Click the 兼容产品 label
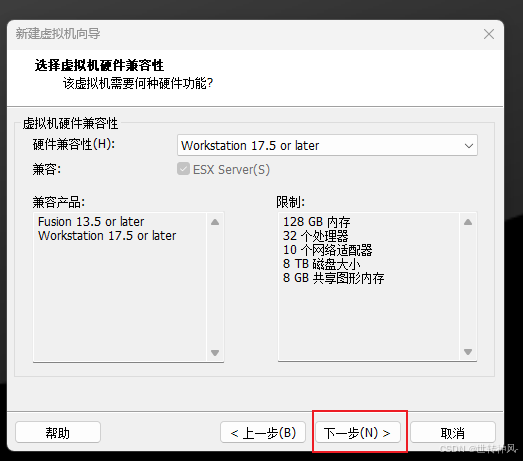This screenshot has width=523, height=461. [x=58, y=202]
